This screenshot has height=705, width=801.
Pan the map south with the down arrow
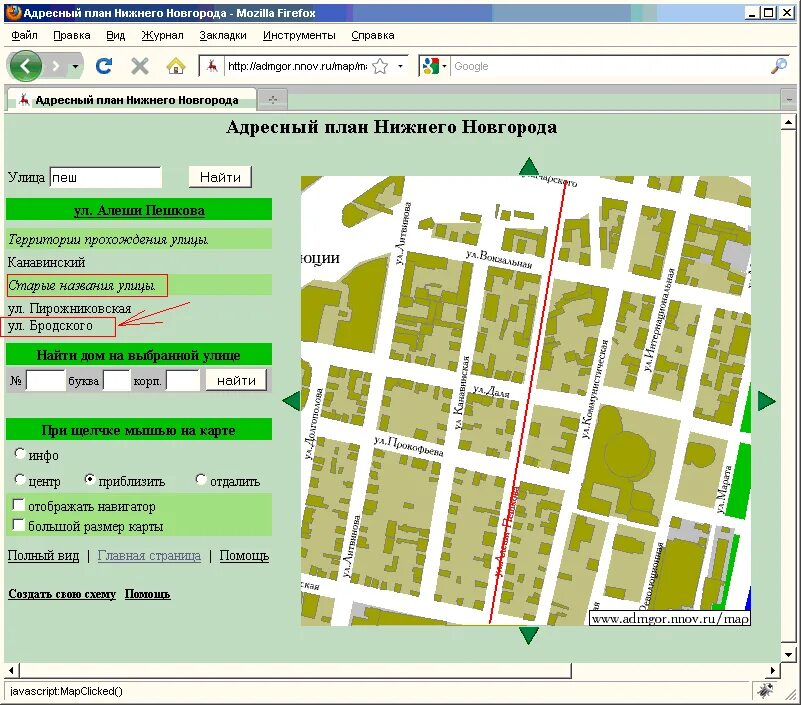click(x=529, y=636)
